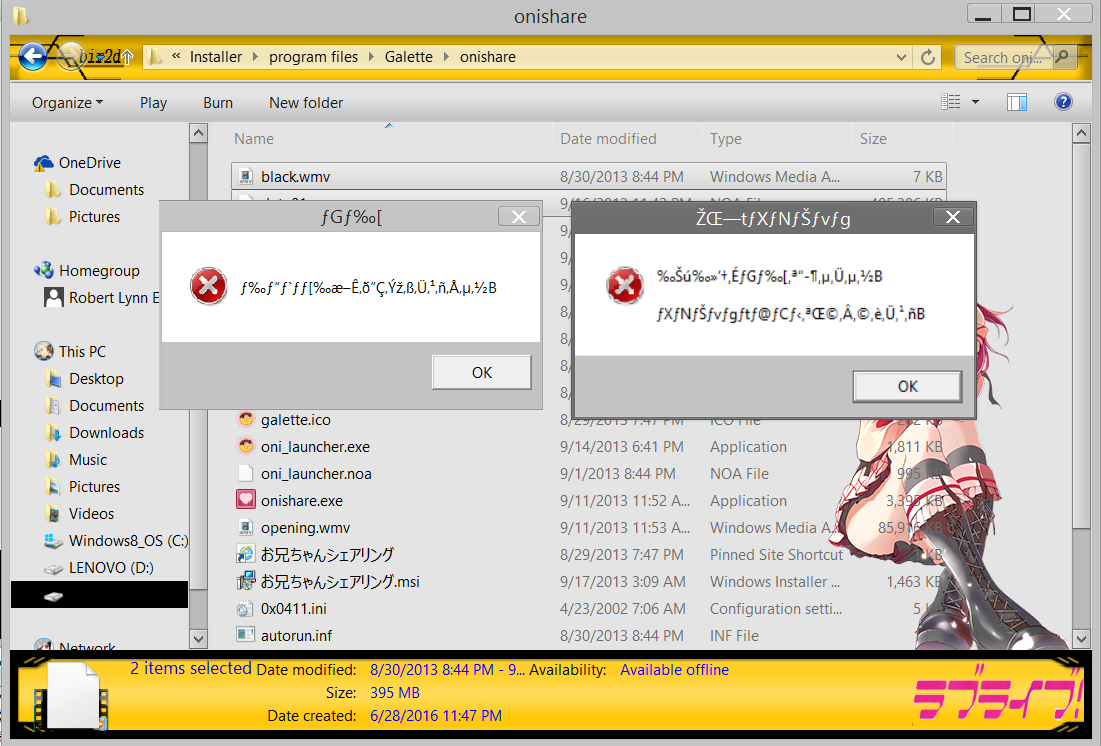This screenshot has width=1101, height=746.
Task: Click the Up one level arrow
Action: coord(127,57)
